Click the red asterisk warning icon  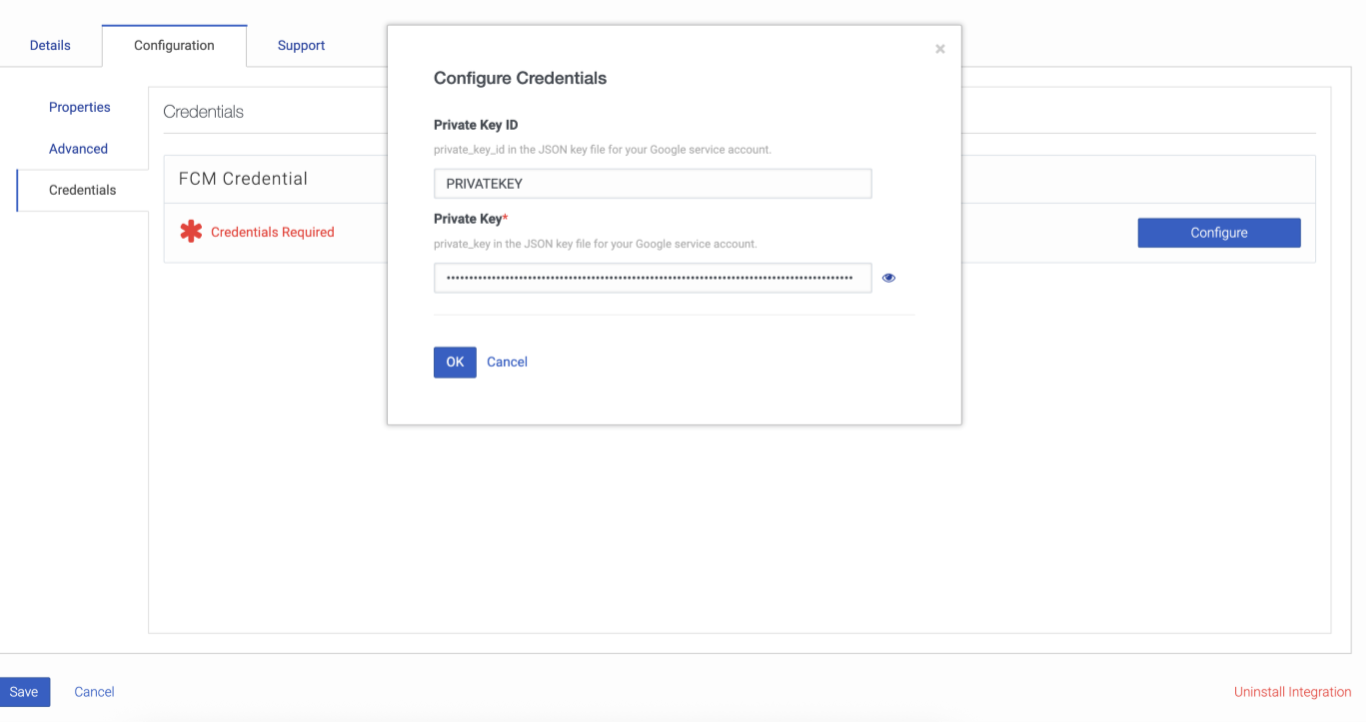tap(191, 232)
